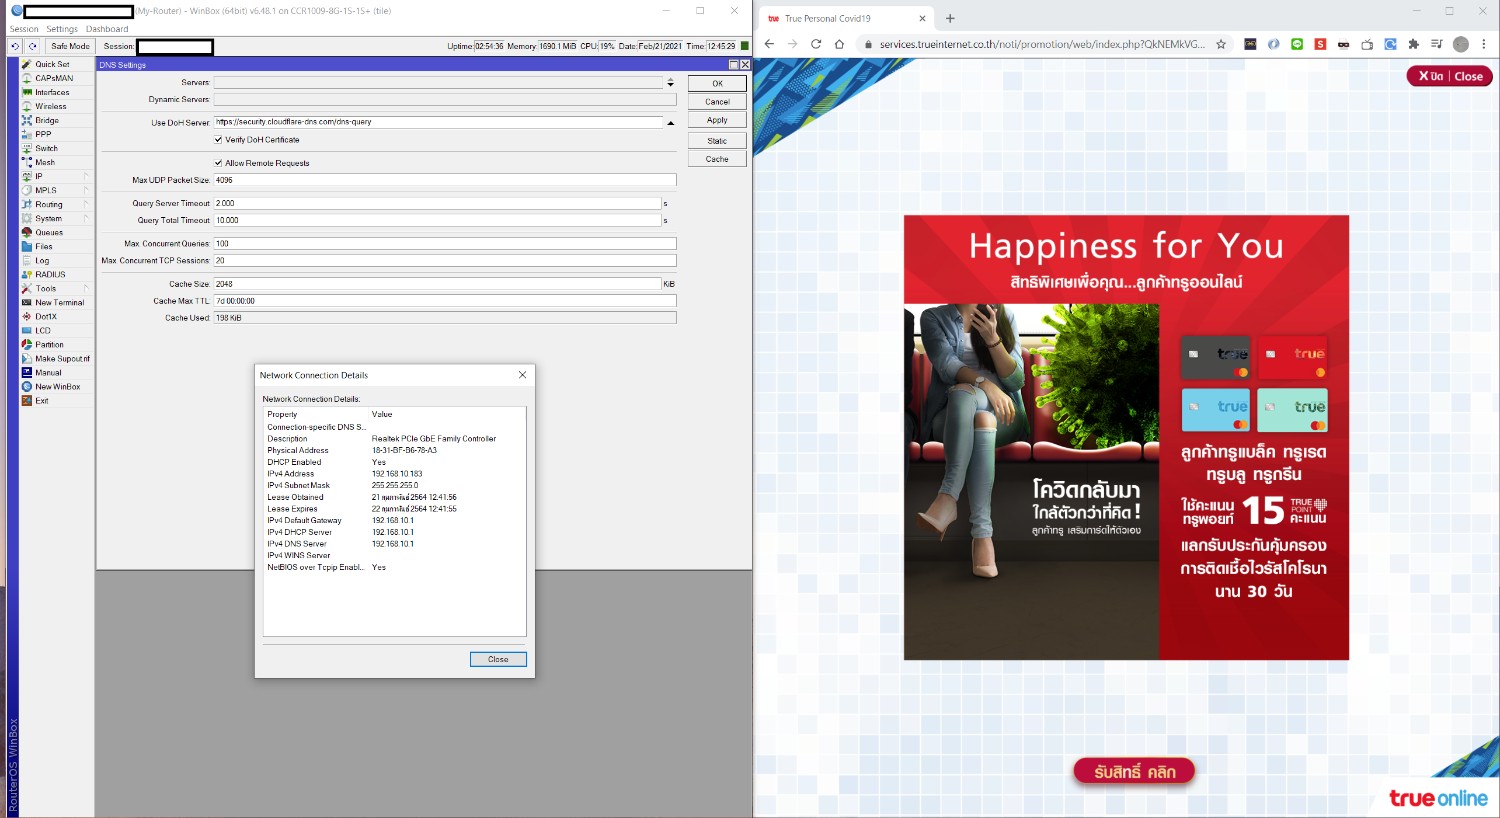The height and width of the screenshot is (818, 1500).
Task: Expand the Routing submenu
Action: (48, 204)
